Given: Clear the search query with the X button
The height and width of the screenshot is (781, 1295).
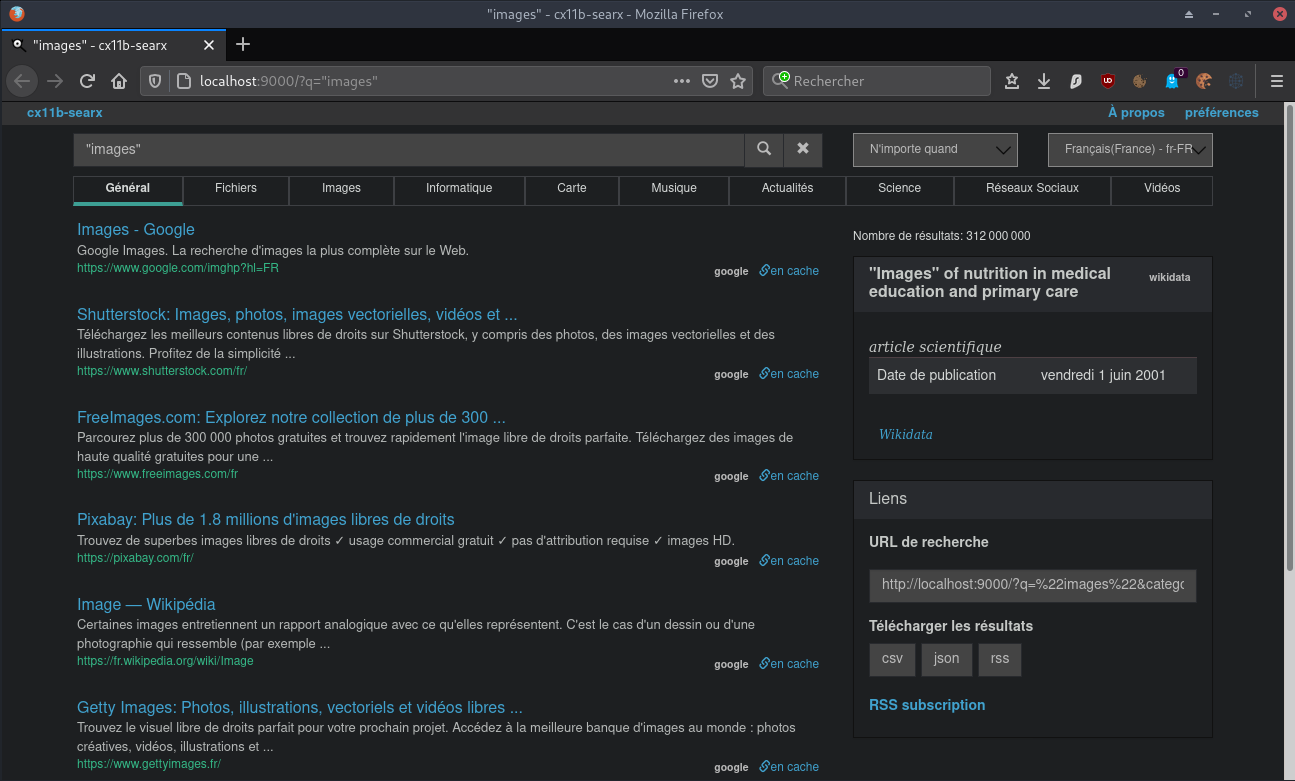Looking at the screenshot, I should point(802,149).
